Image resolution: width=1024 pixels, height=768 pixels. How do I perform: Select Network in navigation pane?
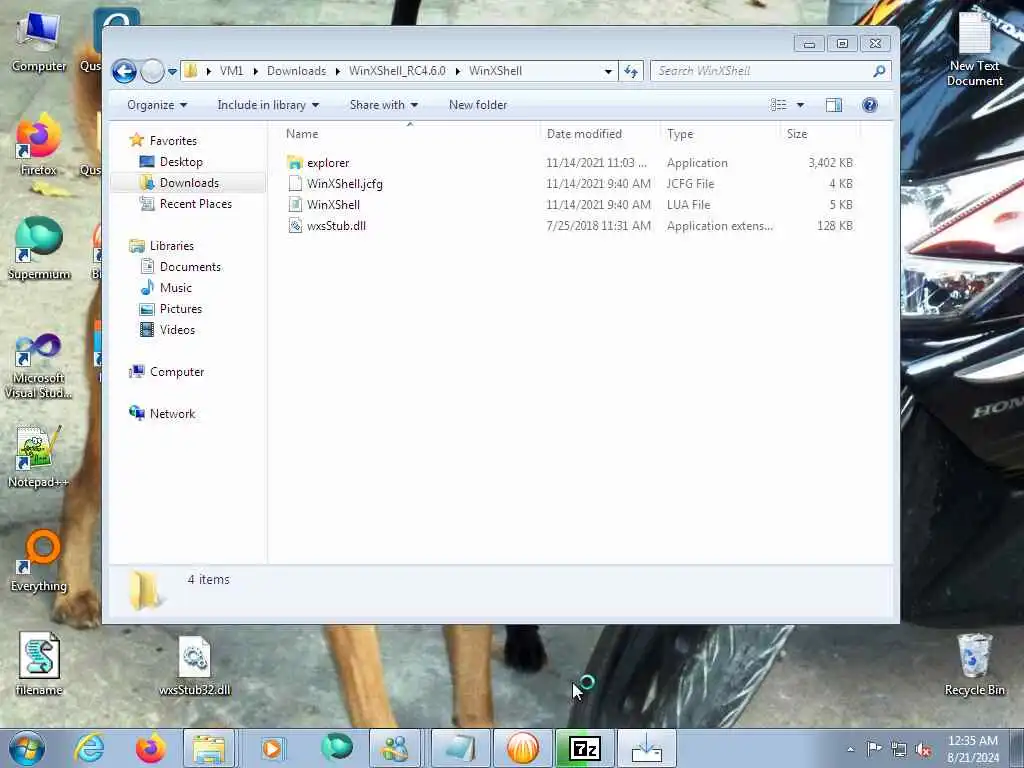tap(172, 413)
